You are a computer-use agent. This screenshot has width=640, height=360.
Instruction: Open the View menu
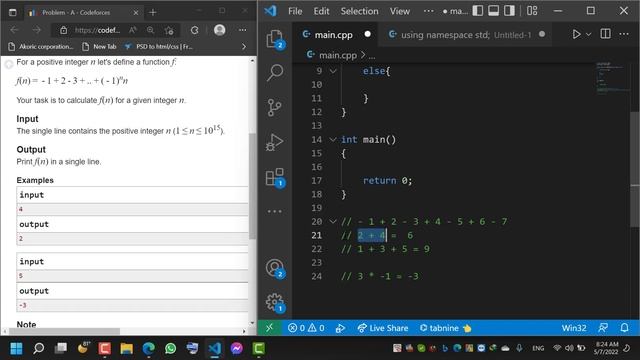pyautogui.click(x=400, y=11)
